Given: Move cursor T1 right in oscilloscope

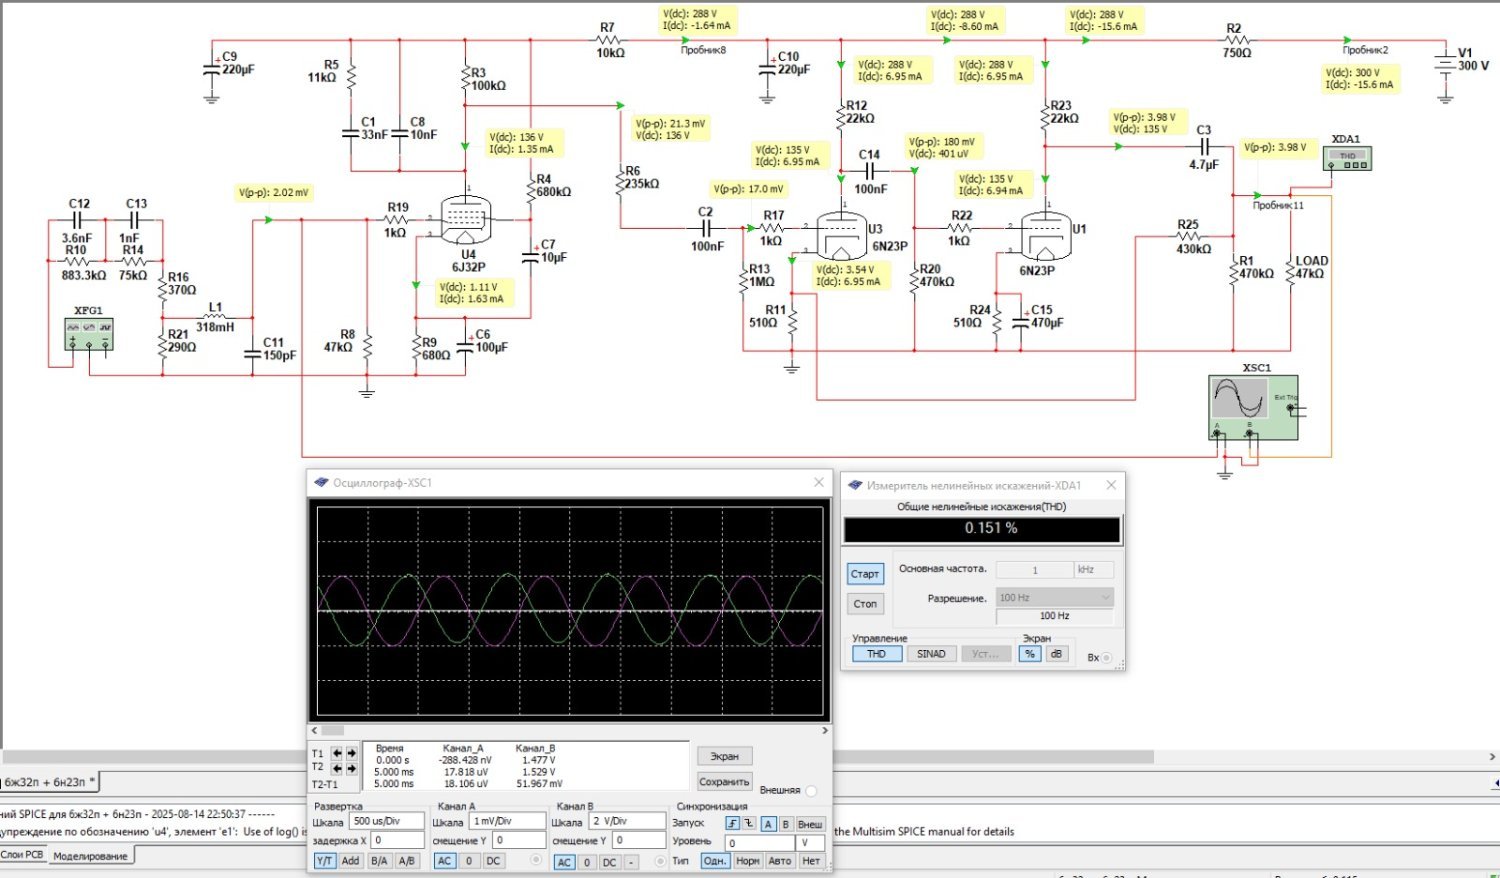Looking at the screenshot, I should 352,753.
